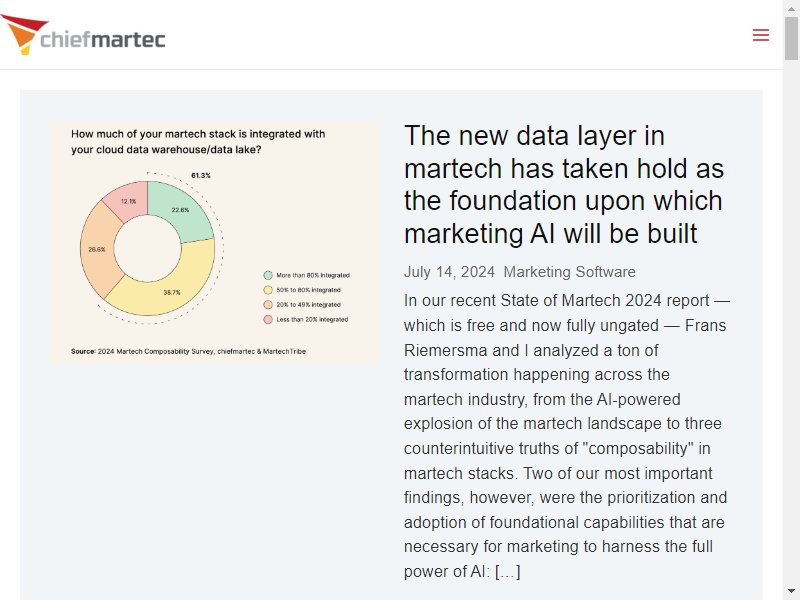The width and height of the screenshot is (800, 600).
Task: Click the pink 'Less than 20% integrated' legend dot
Action: pos(268,319)
